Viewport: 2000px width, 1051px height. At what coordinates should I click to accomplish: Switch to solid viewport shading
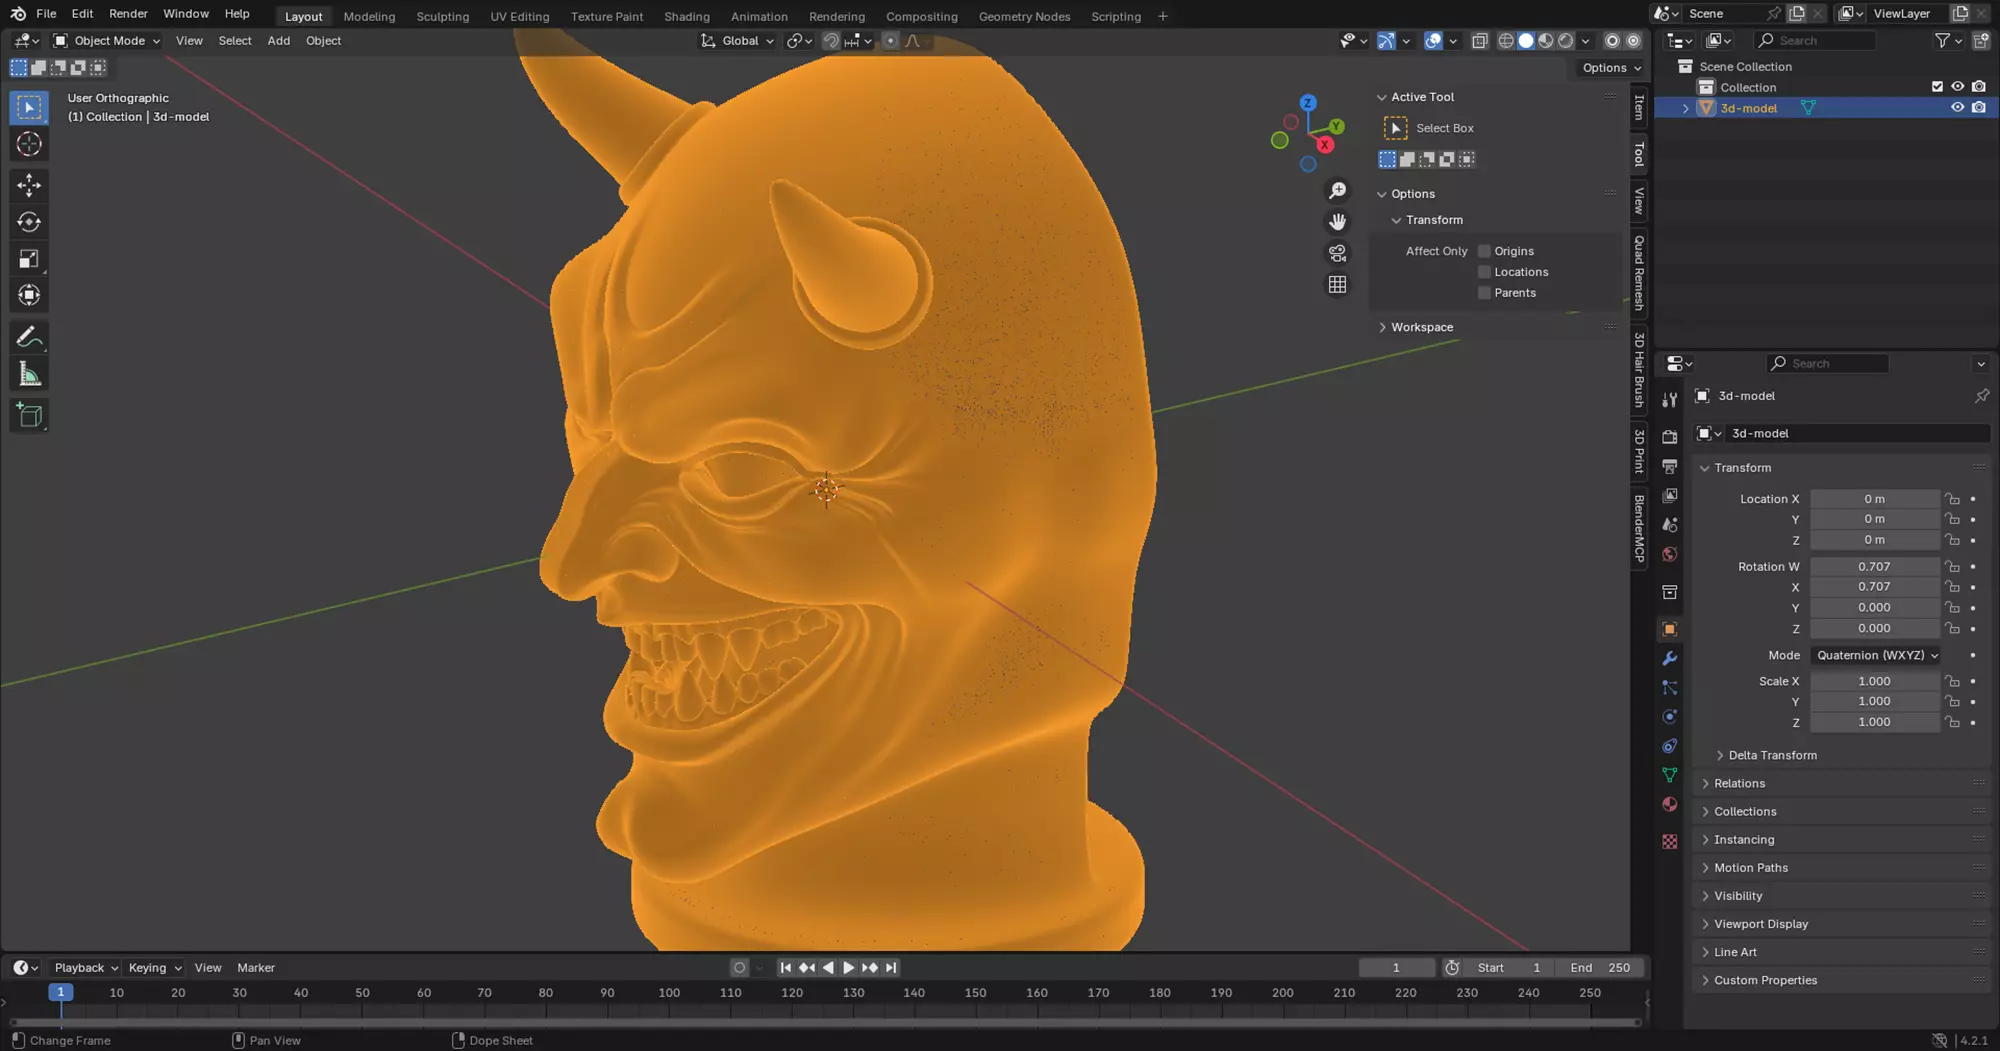(1526, 41)
